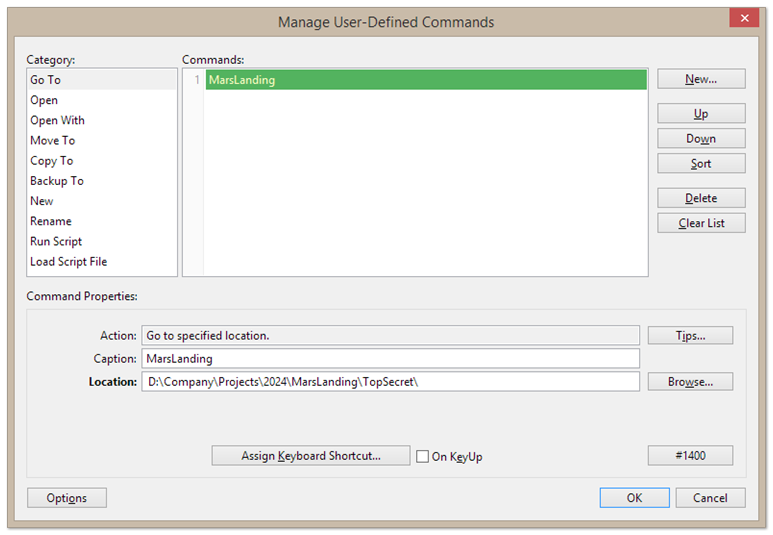
Task: Select the Open category
Action: click(x=44, y=100)
